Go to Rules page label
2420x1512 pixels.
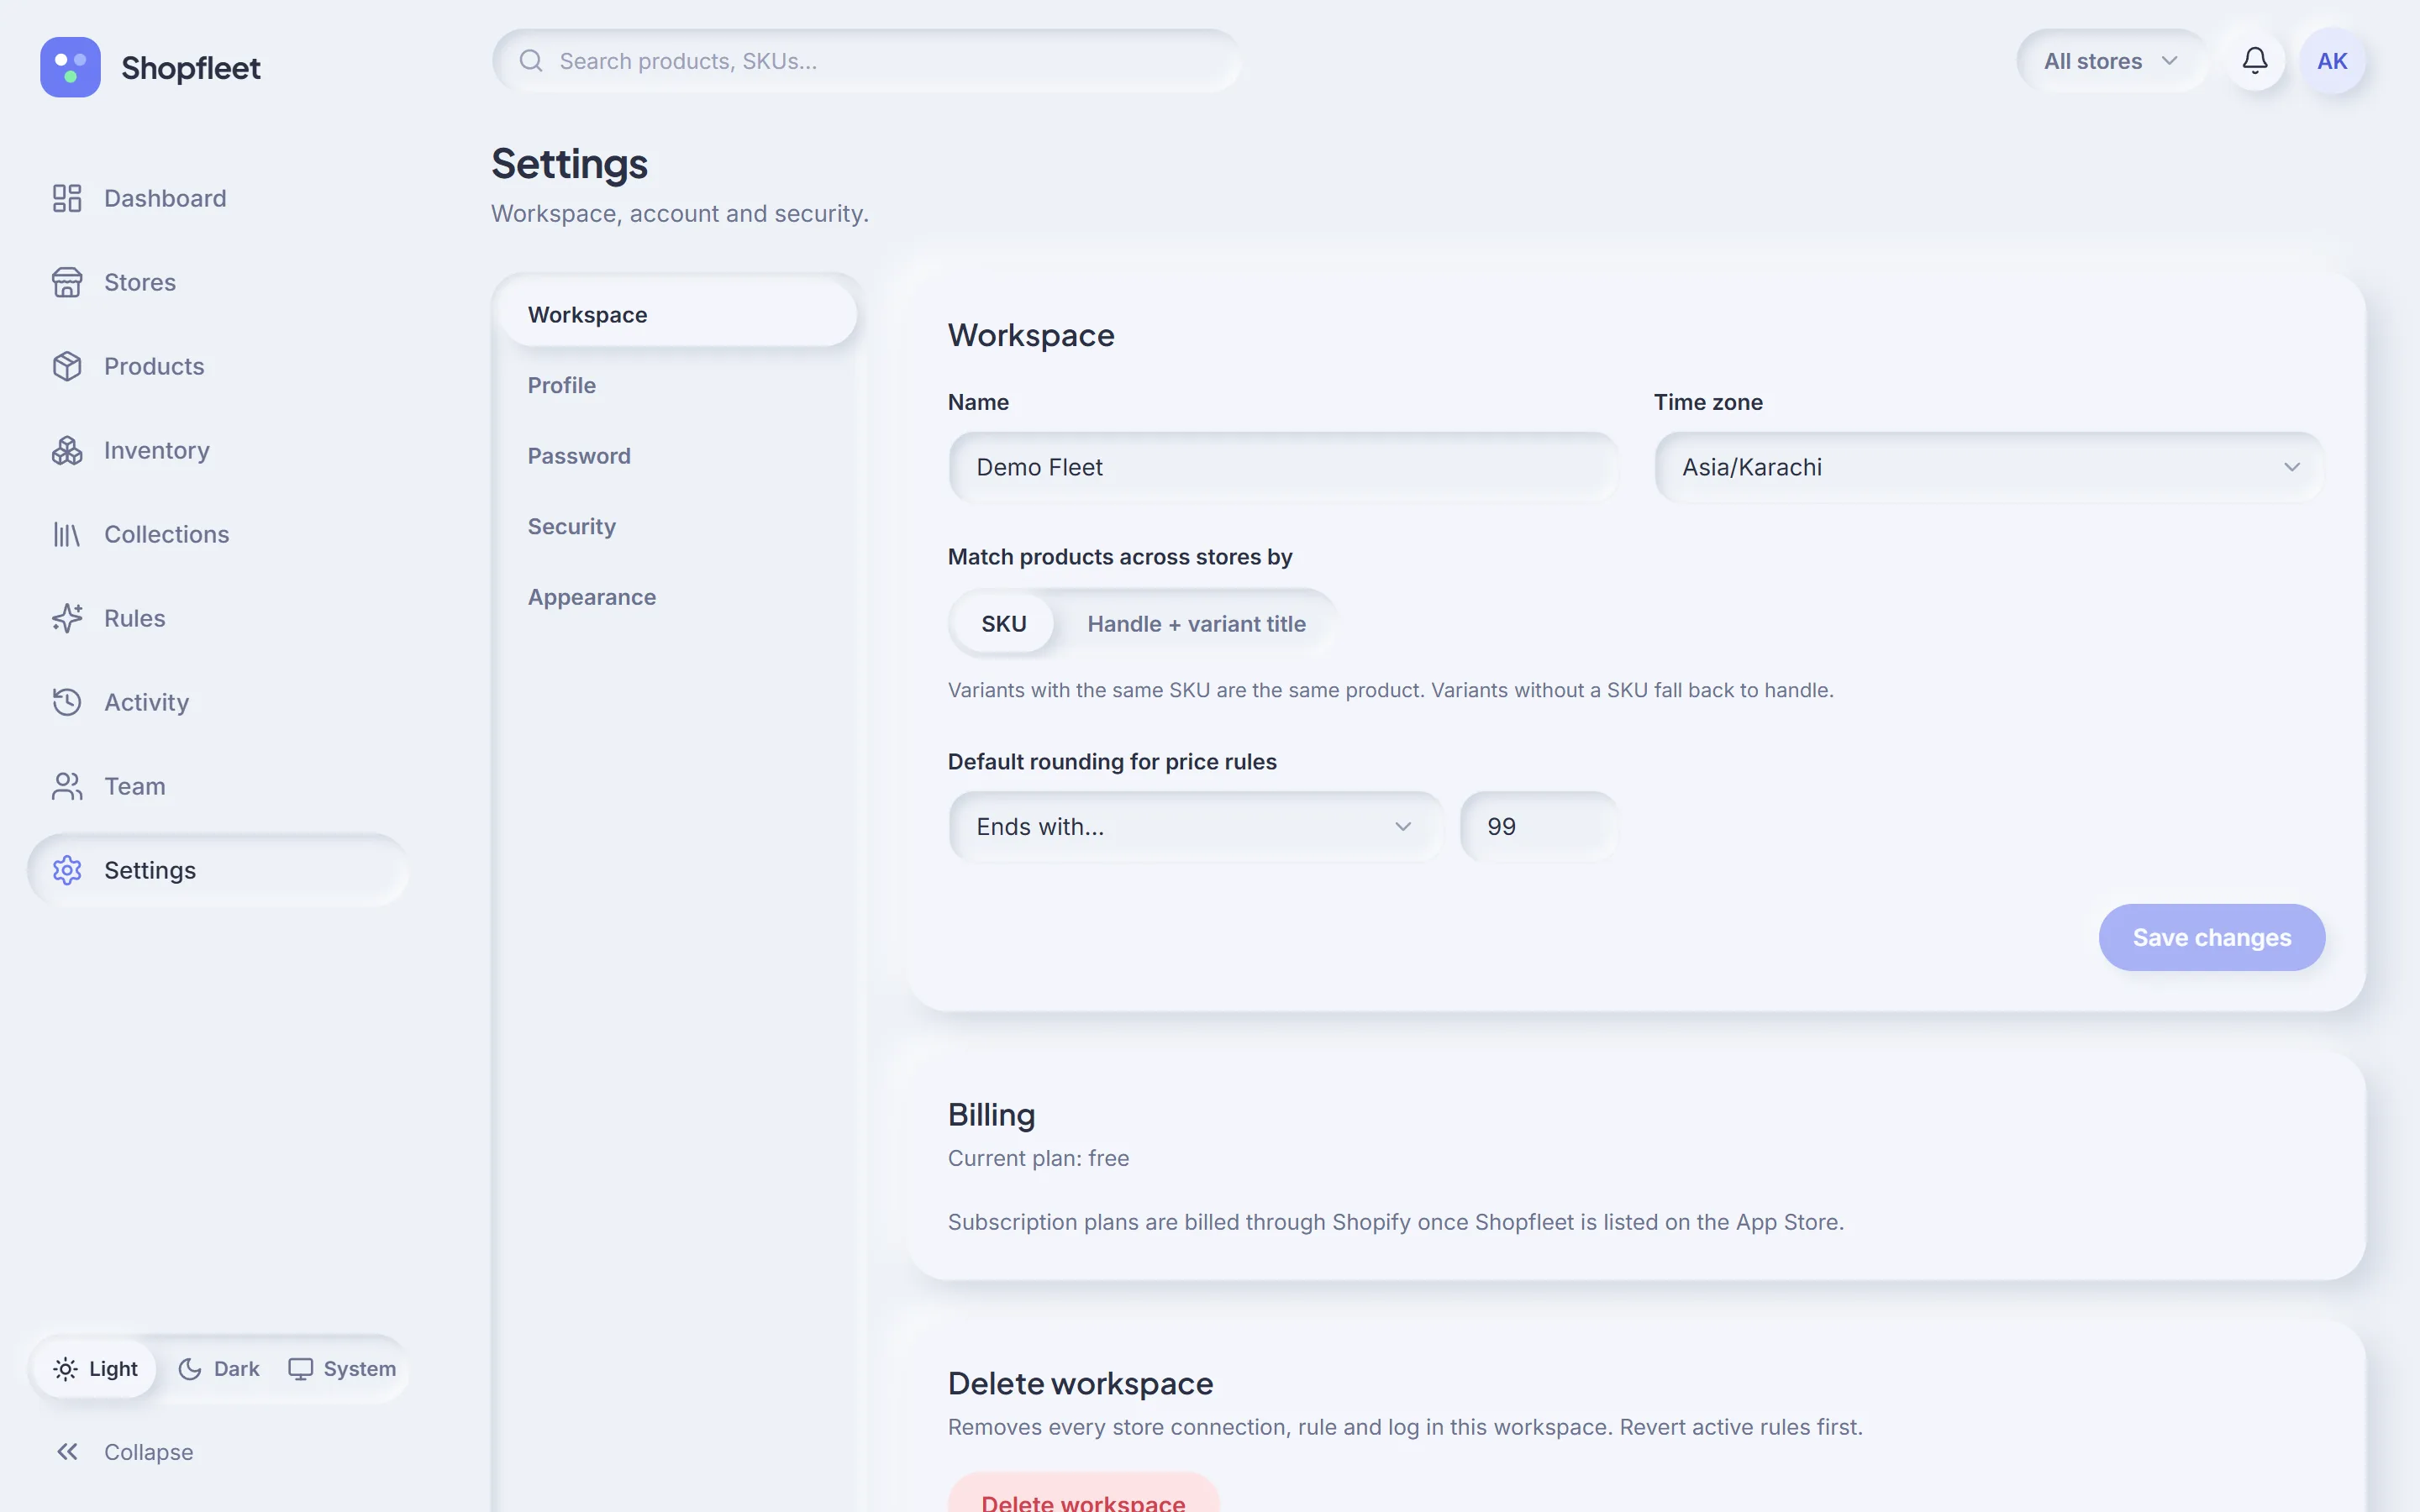tap(135, 618)
